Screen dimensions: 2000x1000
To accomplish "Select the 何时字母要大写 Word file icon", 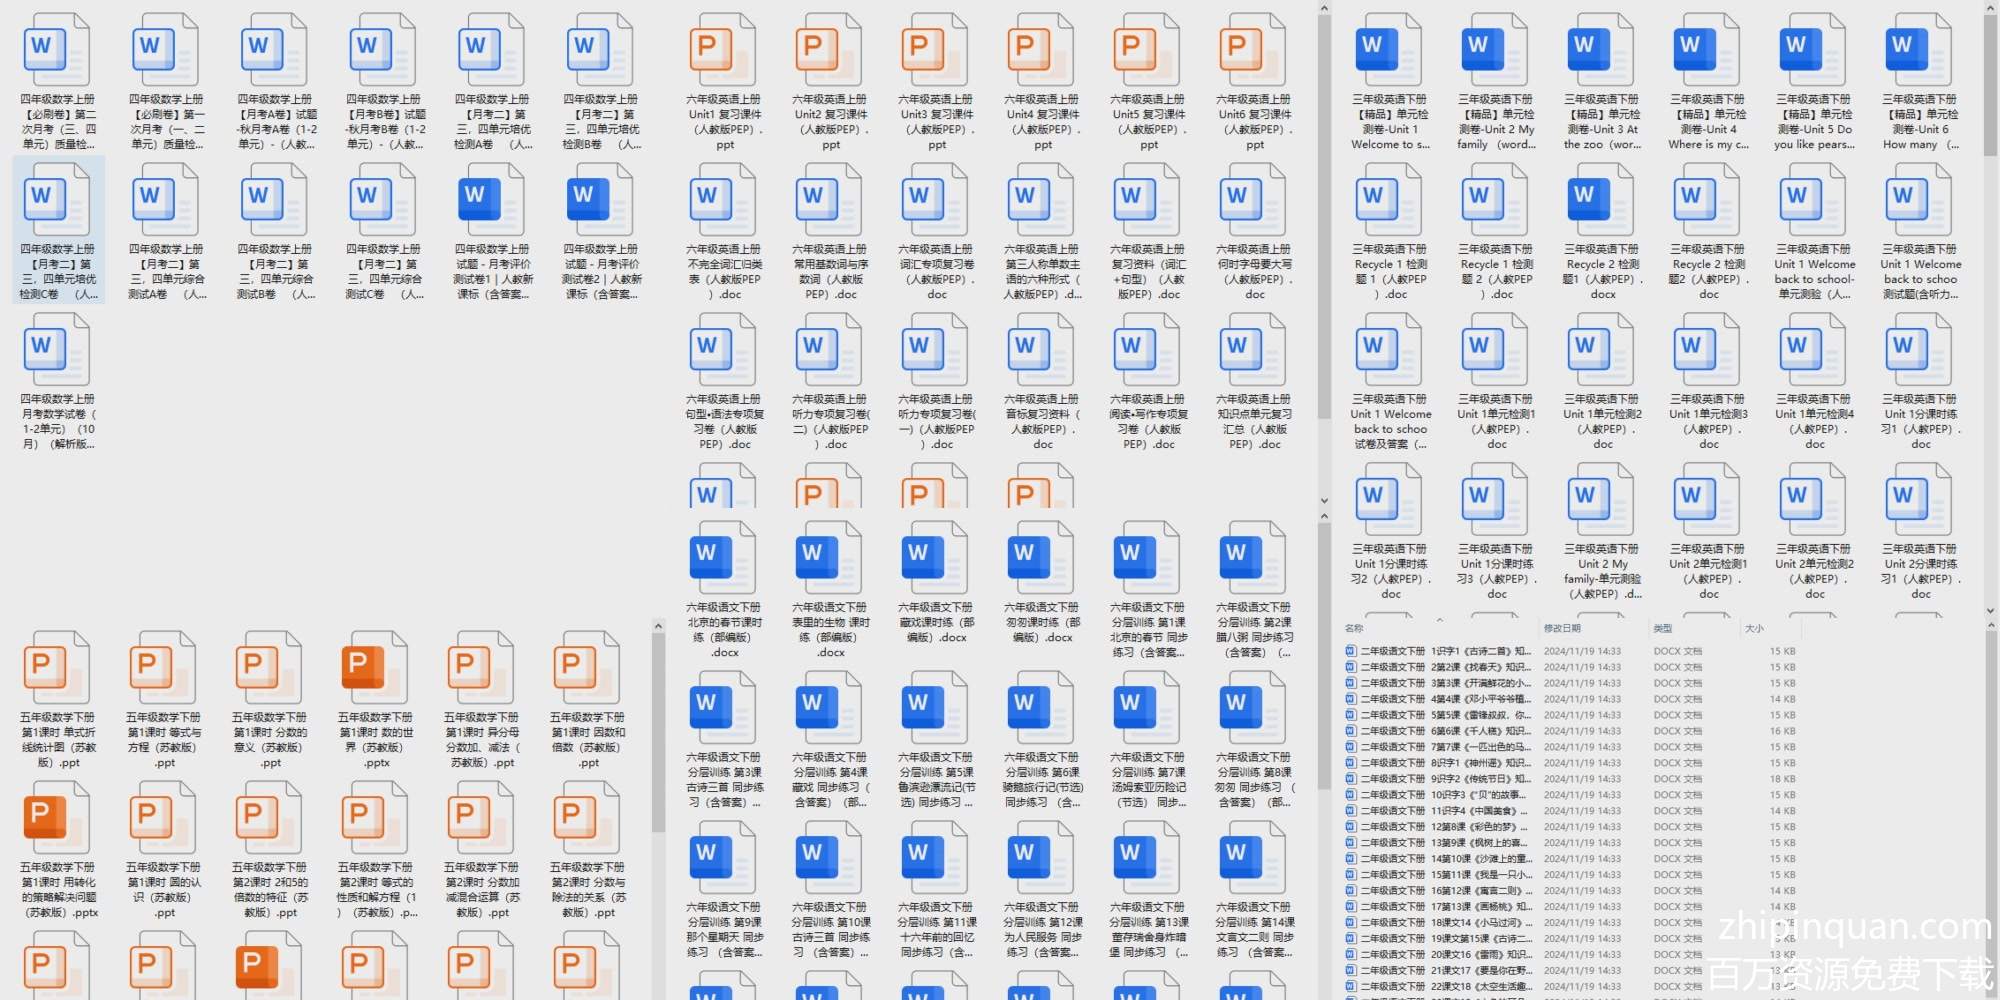I will [x=1254, y=200].
